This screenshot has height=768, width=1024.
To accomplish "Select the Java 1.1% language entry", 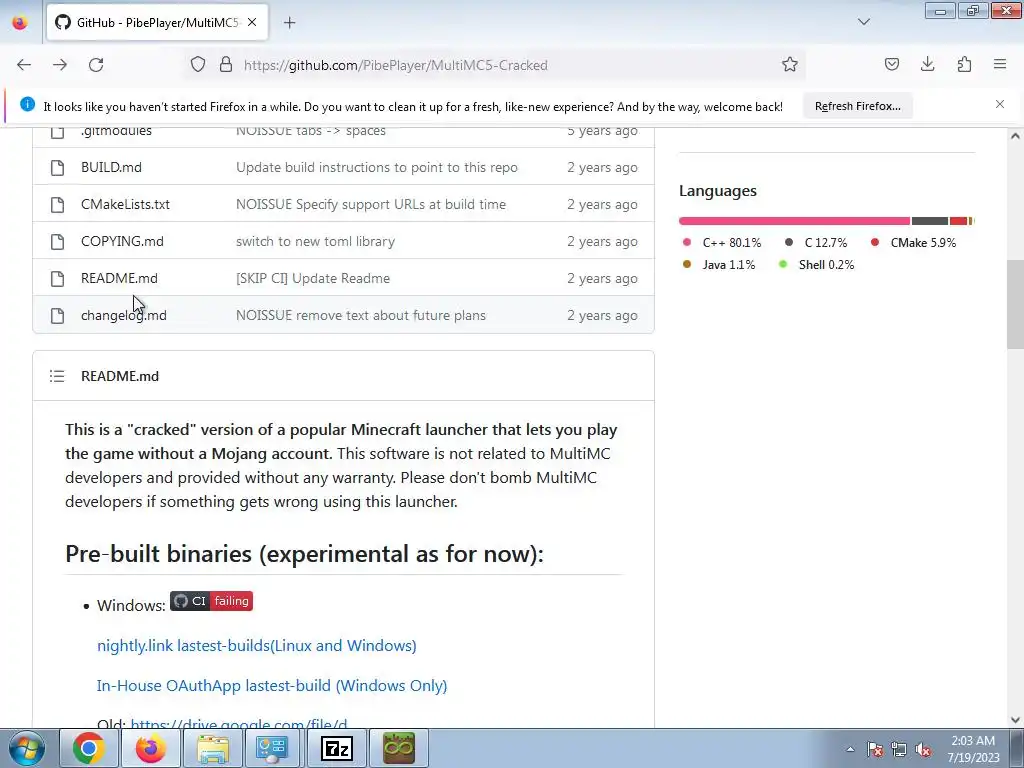I will 718,264.
